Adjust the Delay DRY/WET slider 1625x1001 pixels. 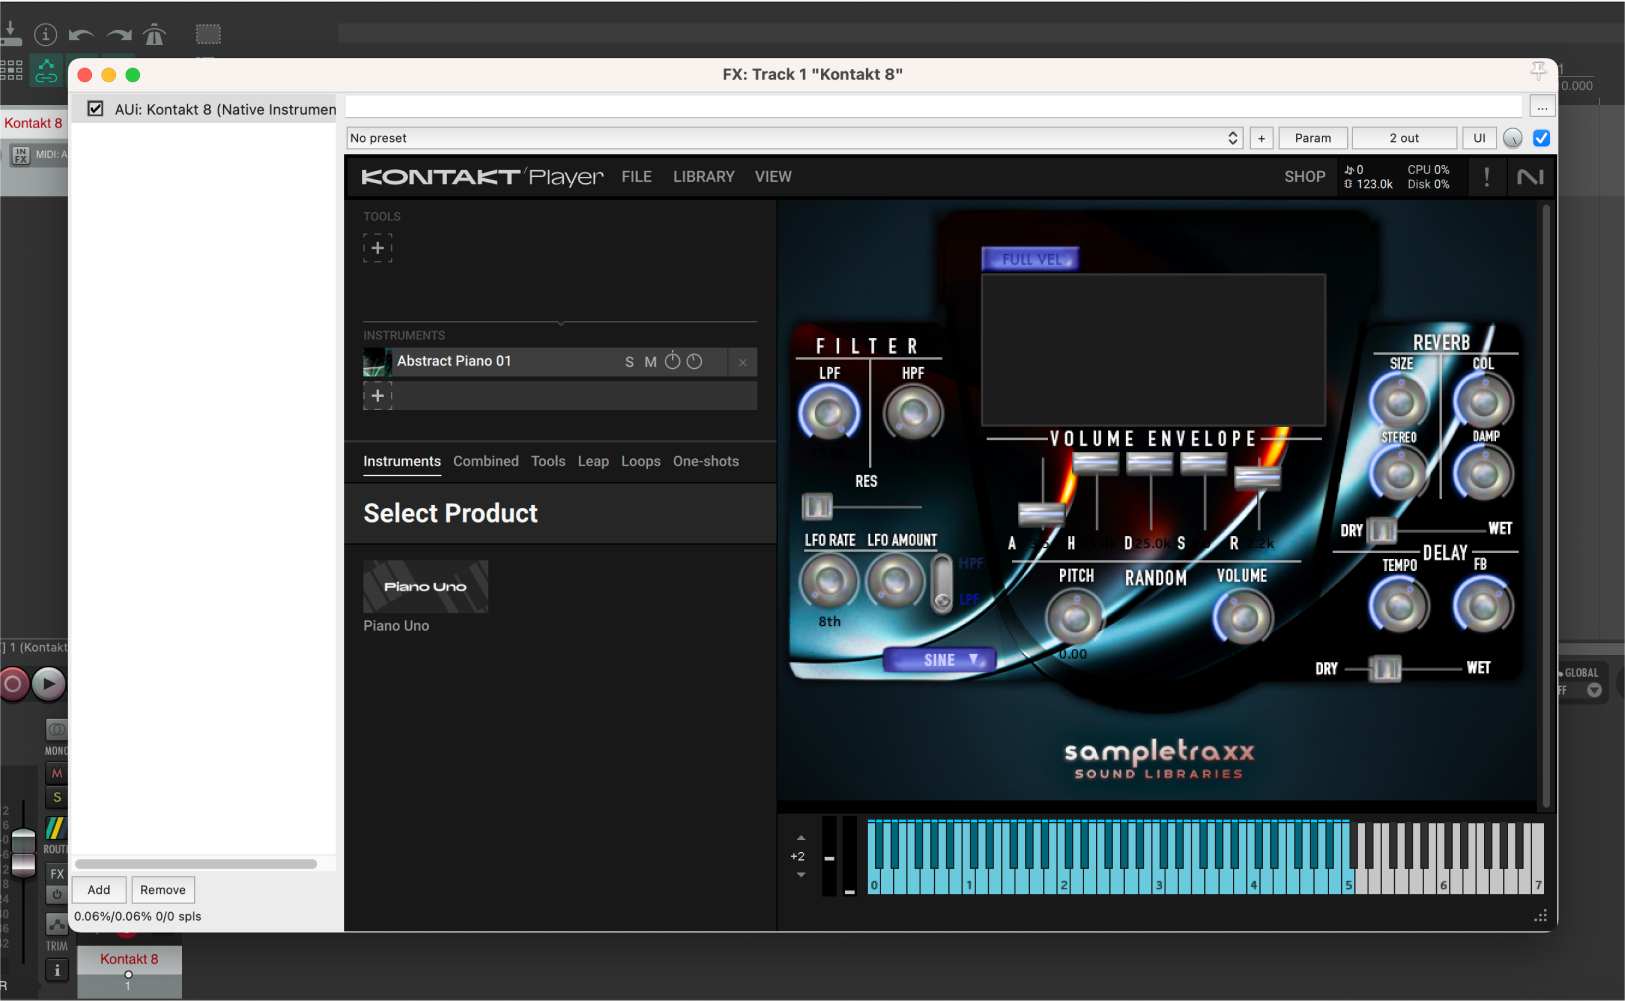[1386, 668]
